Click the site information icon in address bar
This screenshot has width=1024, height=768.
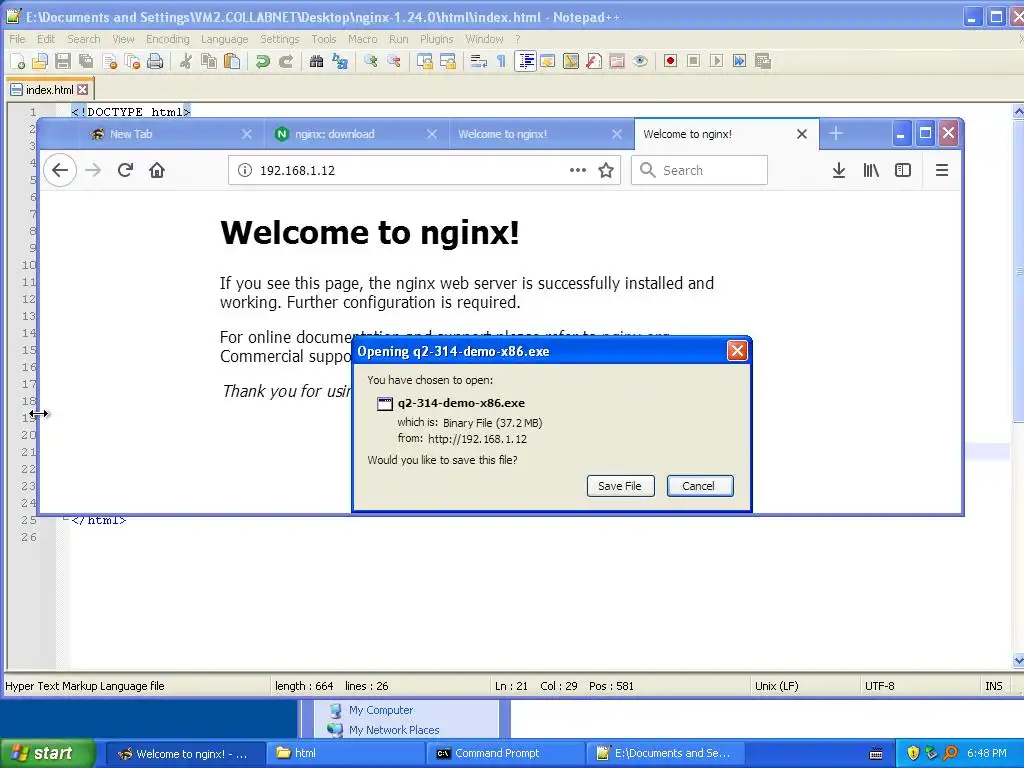pyautogui.click(x=245, y=170)
